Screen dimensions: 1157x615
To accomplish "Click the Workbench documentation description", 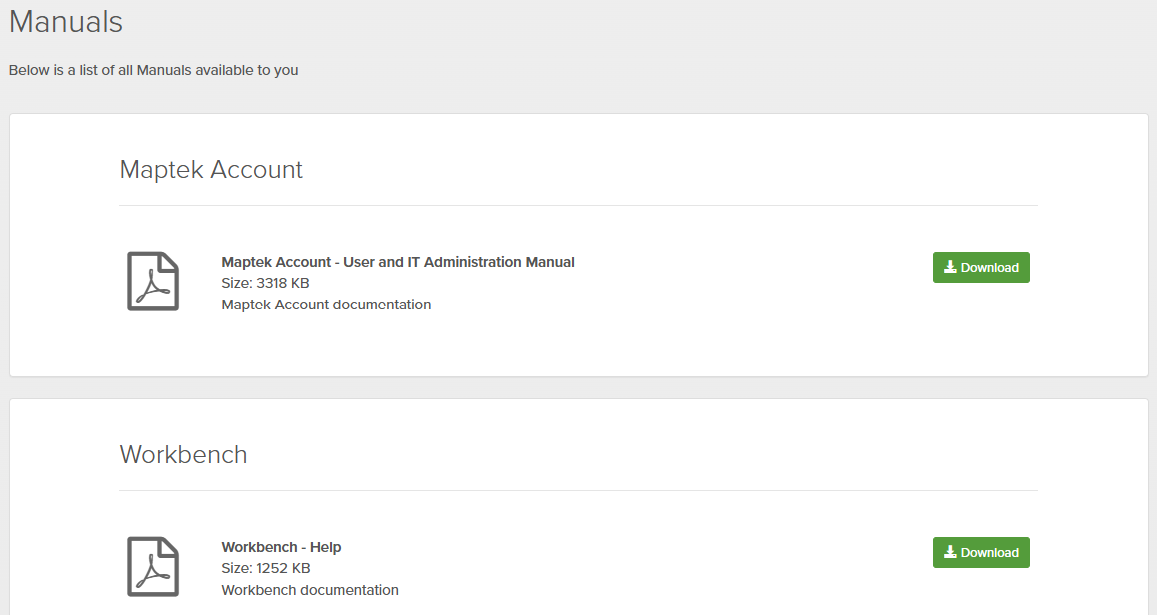I will click(310, 590).
